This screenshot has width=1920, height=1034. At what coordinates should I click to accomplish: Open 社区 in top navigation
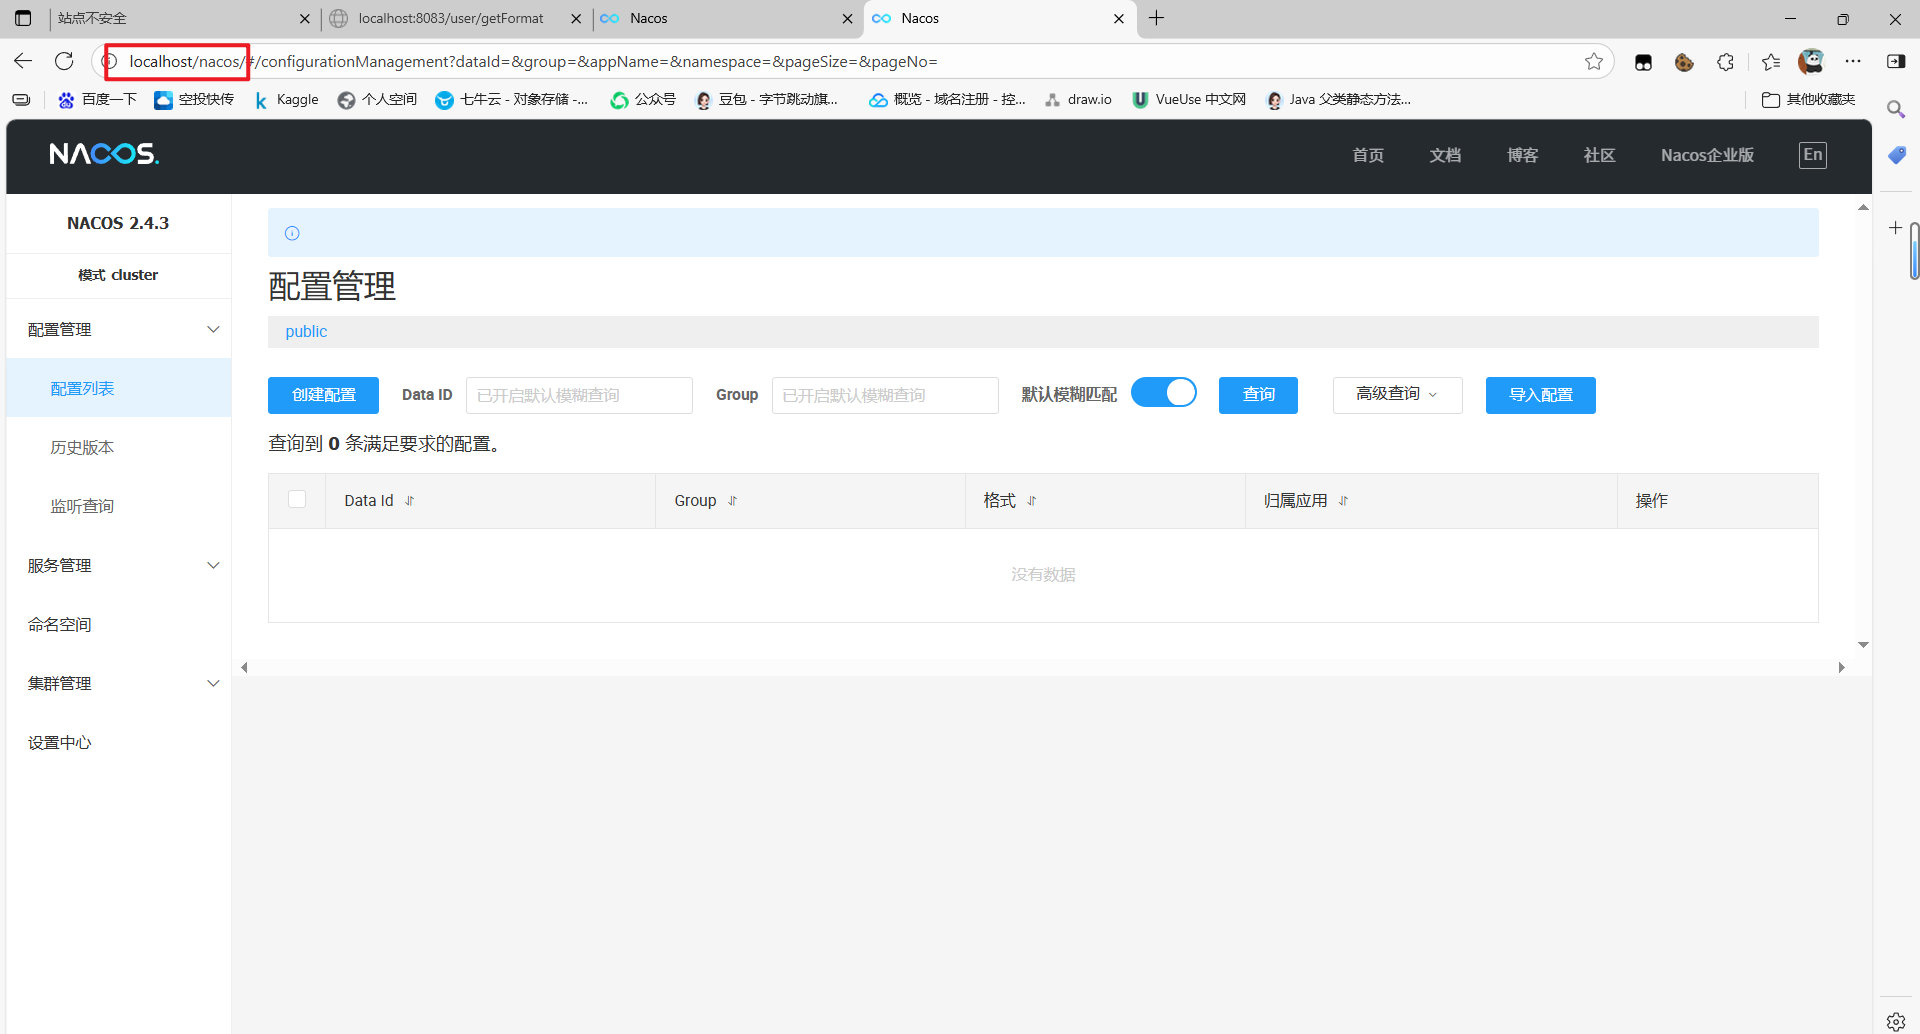pos(1599,155)
